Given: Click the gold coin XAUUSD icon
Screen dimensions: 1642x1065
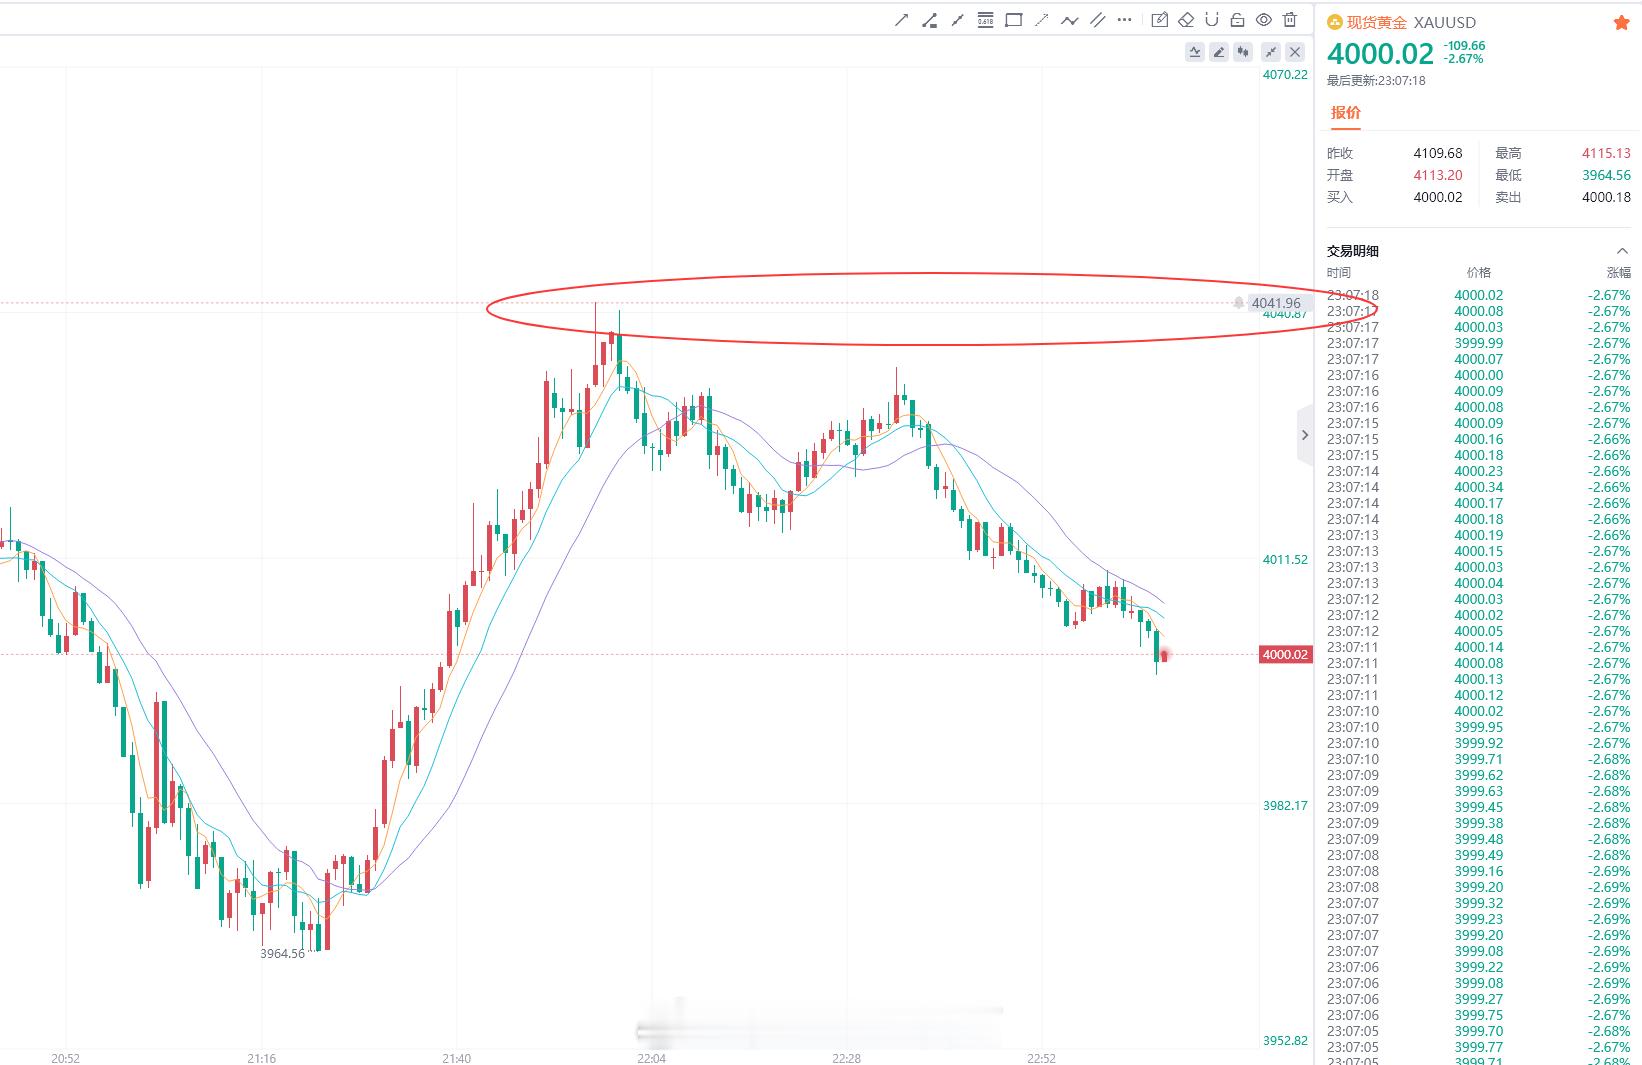Looking at the screenshot, I should [x=1335, y=22].
